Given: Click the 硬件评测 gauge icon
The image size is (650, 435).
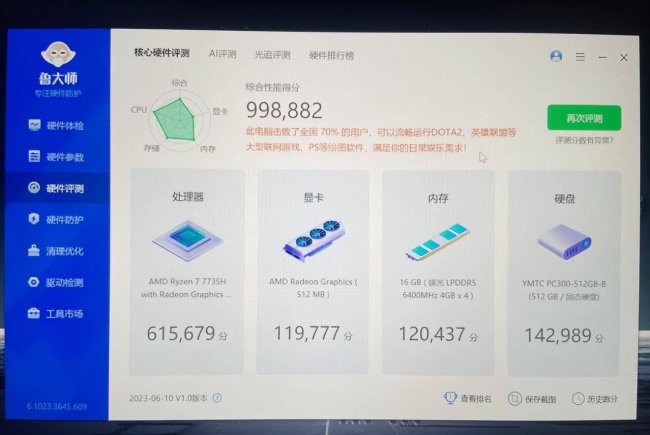Looking at the screenshot, I should coord(34,187).
